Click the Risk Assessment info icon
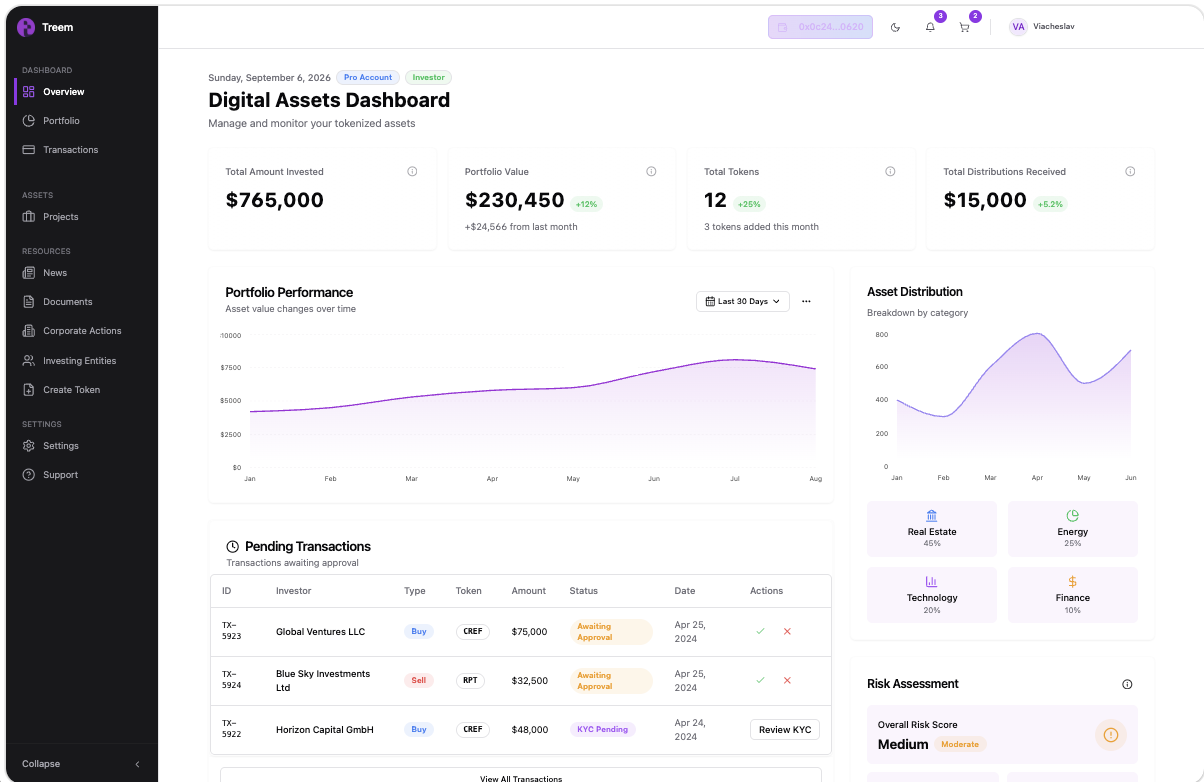1204x782 pixels. (1127, 684)
